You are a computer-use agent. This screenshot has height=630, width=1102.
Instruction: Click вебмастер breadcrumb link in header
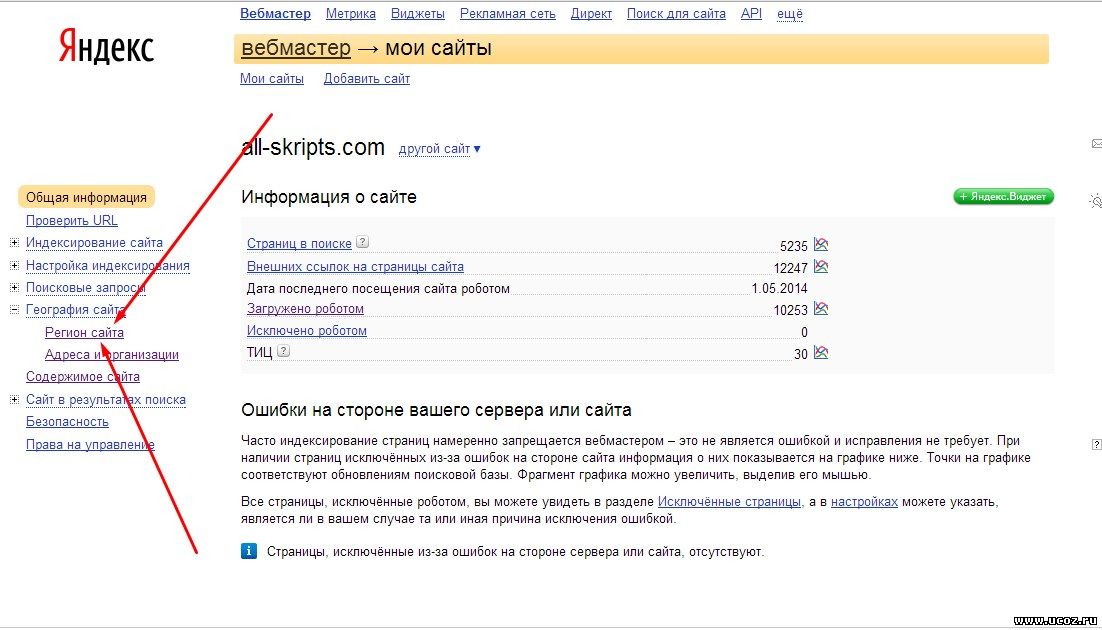pyautogui.click(x=296, y=48)
